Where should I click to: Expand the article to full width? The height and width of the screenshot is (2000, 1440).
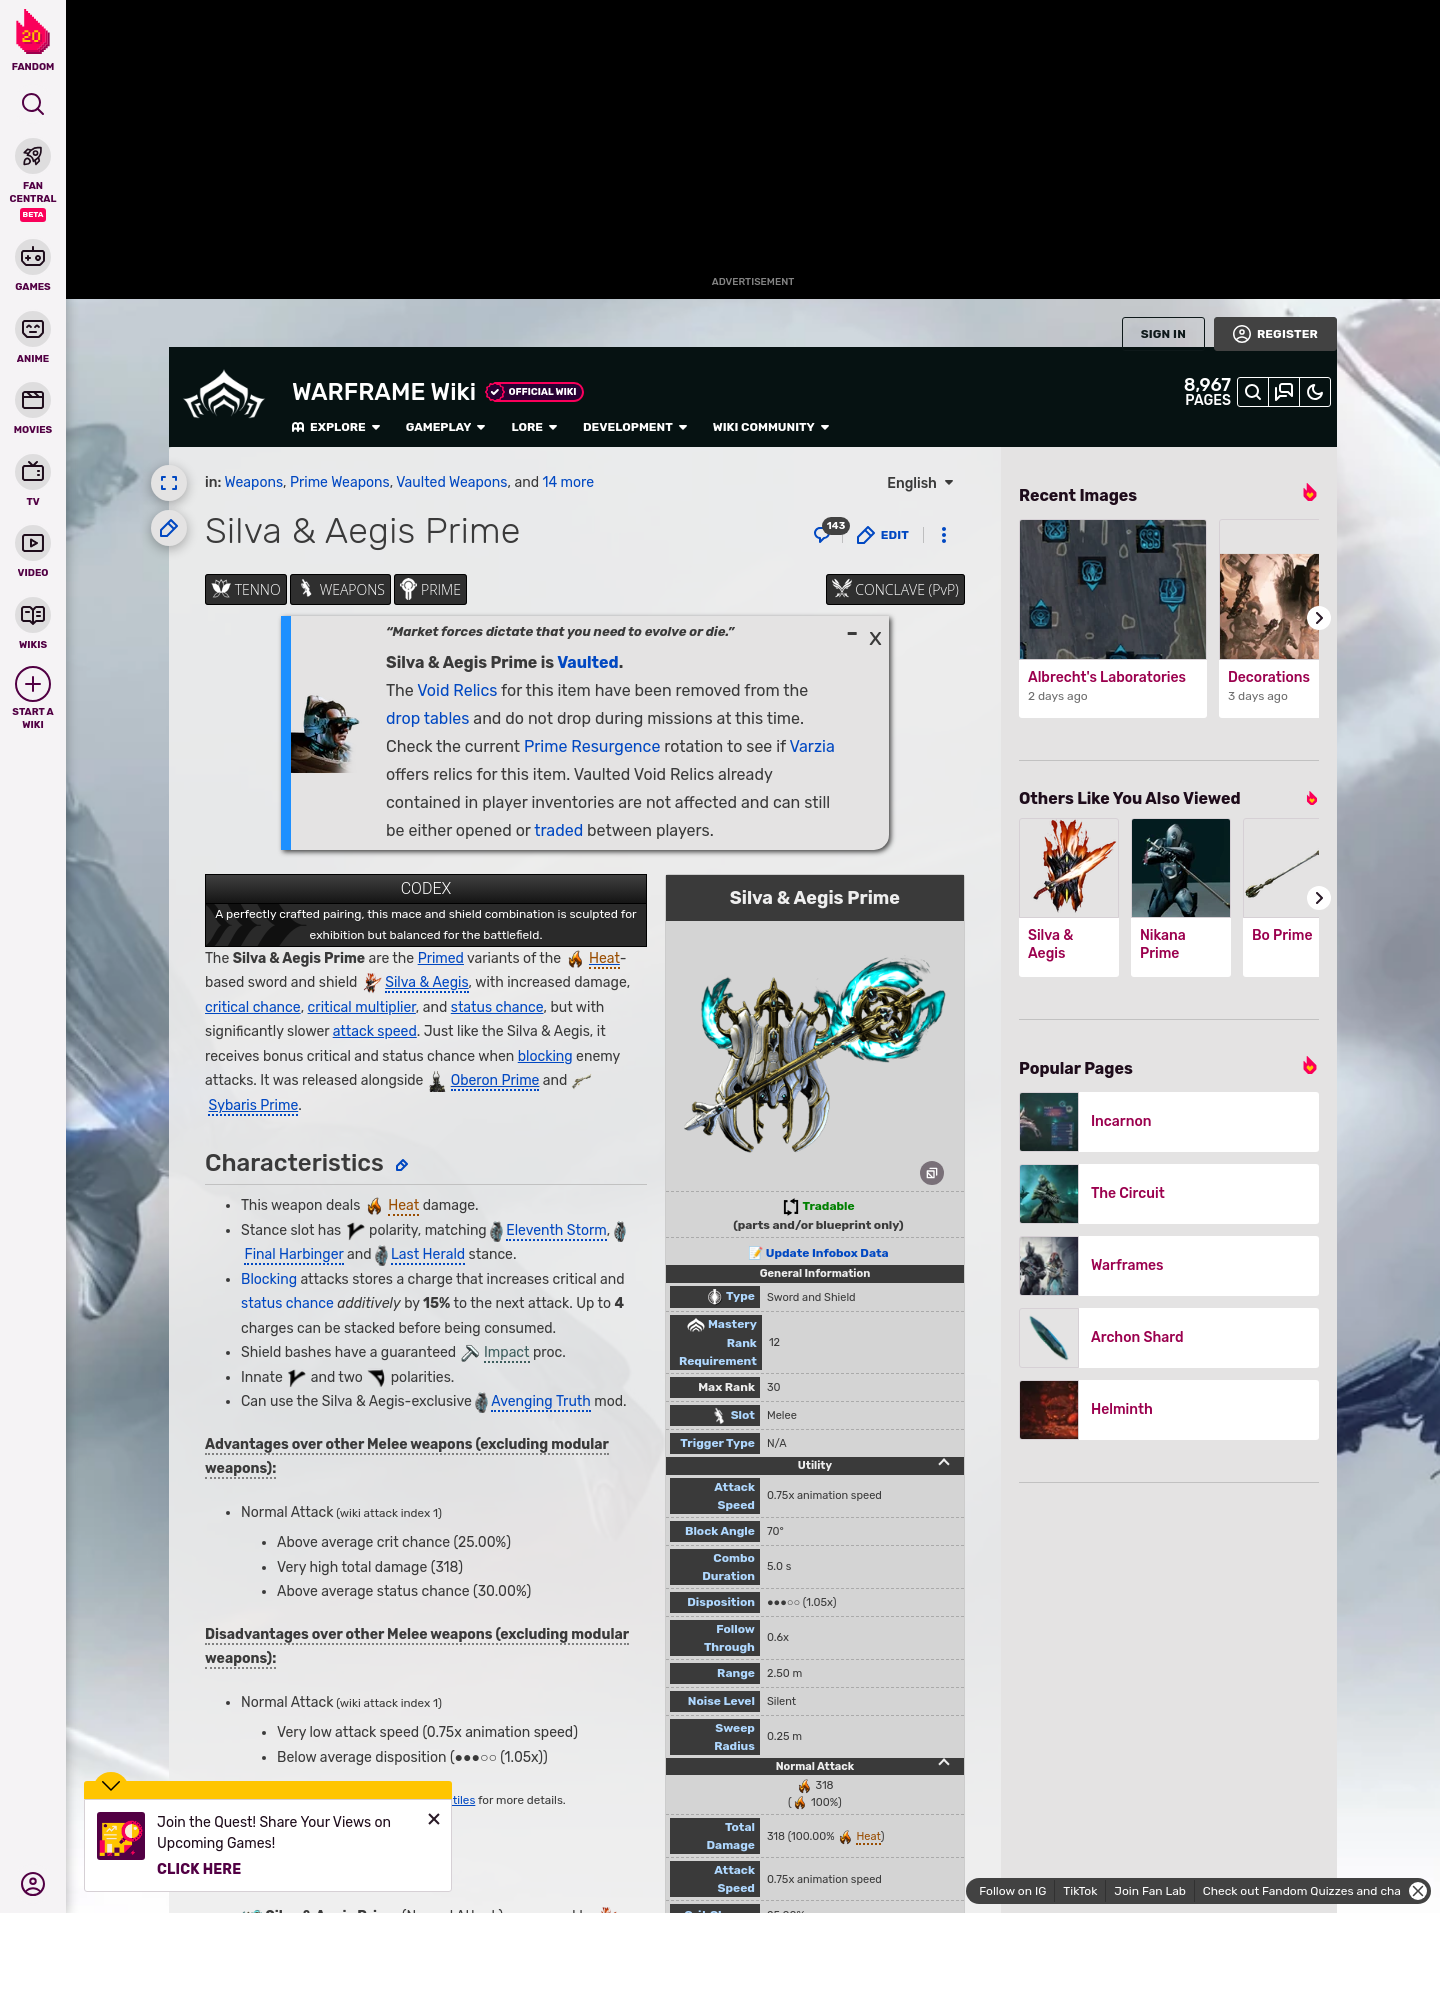pos(169,483)
